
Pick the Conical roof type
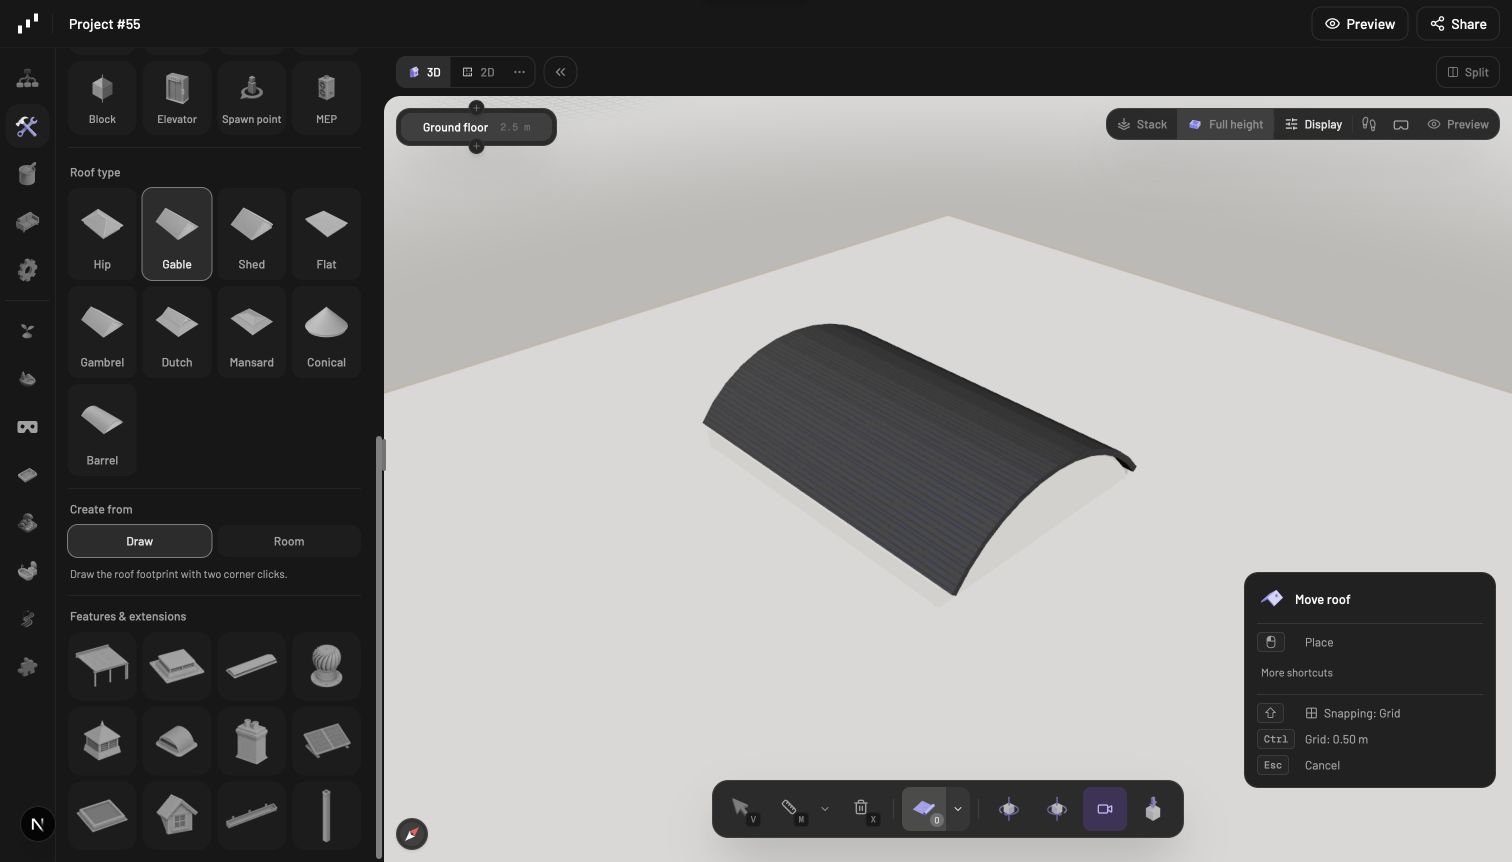click(326, 332)
